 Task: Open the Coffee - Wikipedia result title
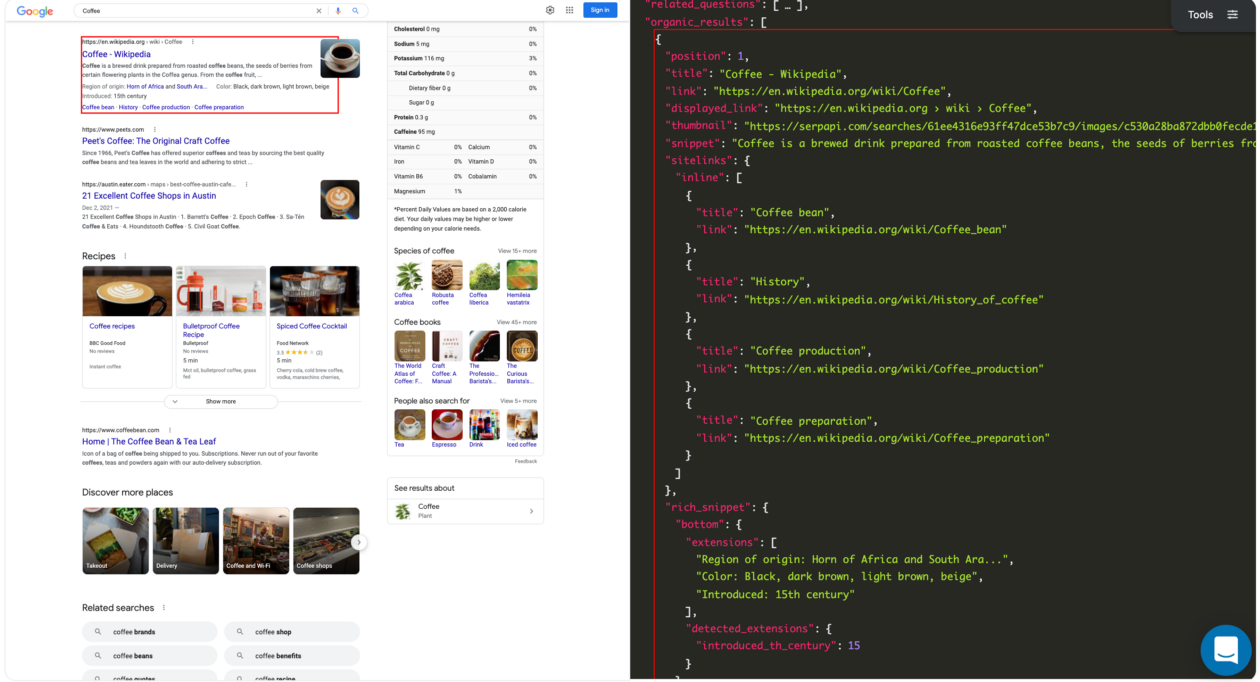coord(116,54)
